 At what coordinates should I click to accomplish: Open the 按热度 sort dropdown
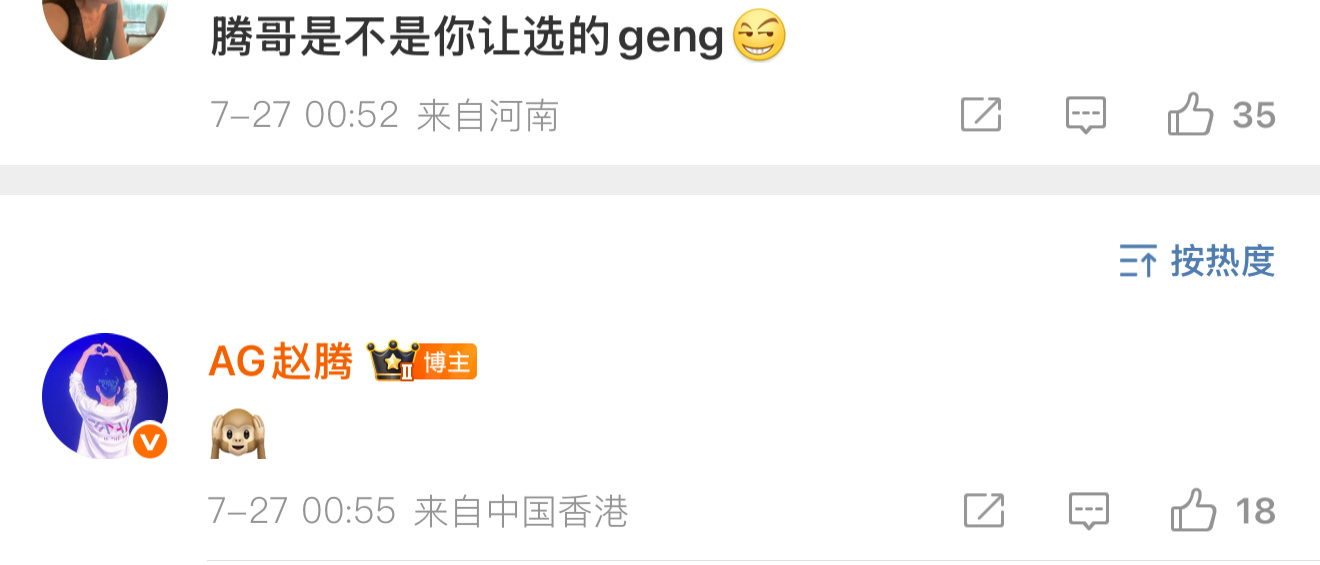pyautogui.click(x=1197, y=261)
